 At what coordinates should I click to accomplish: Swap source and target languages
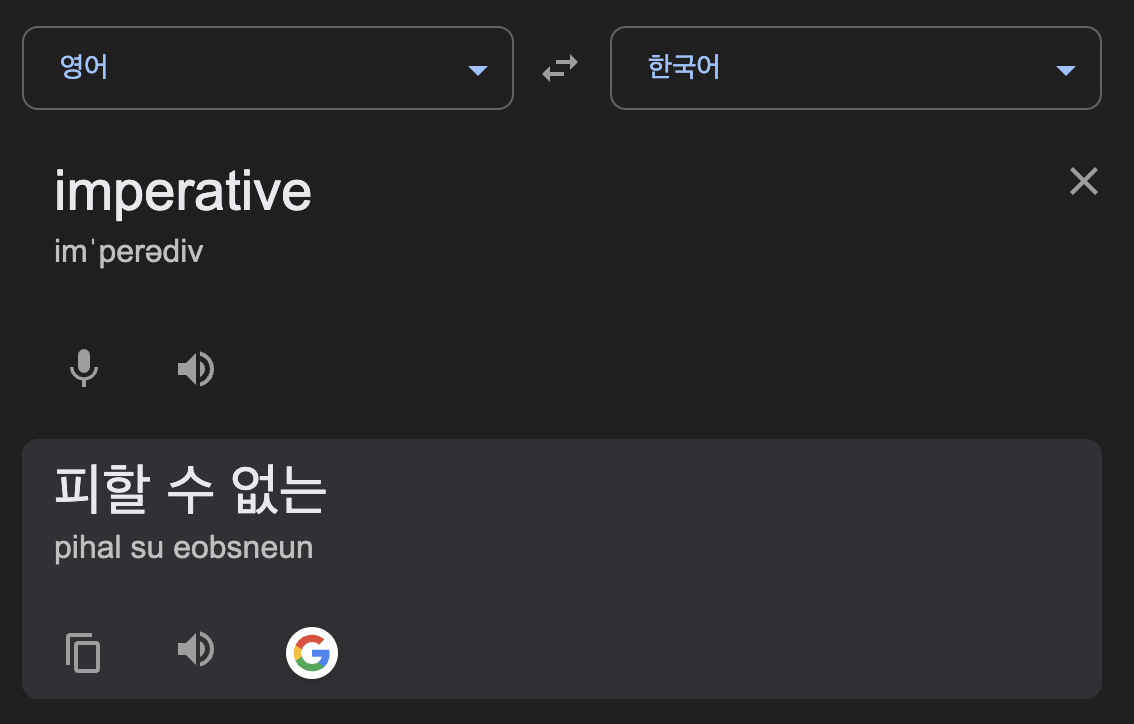(560, 68)
